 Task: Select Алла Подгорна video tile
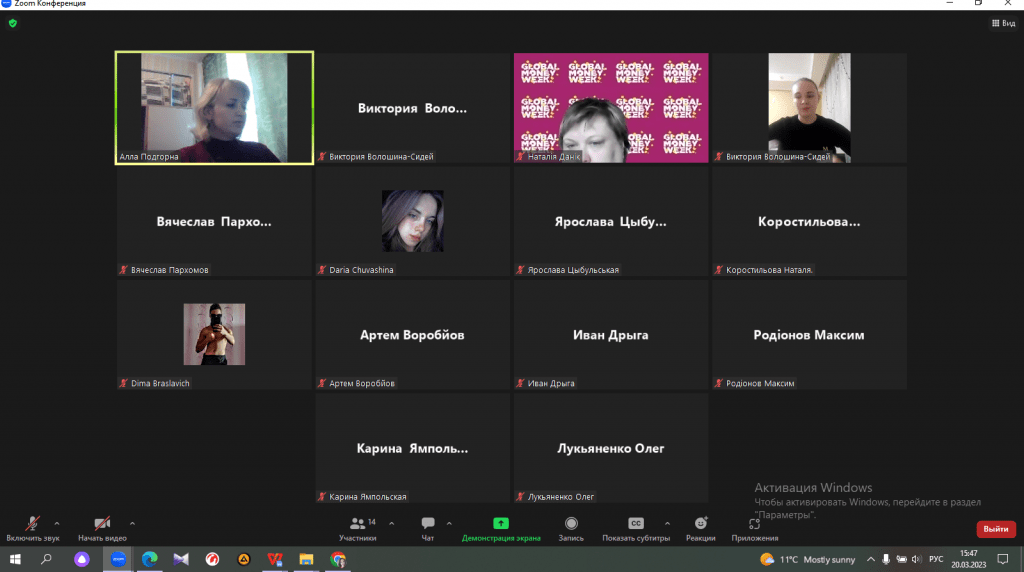(x=214, y=107)
